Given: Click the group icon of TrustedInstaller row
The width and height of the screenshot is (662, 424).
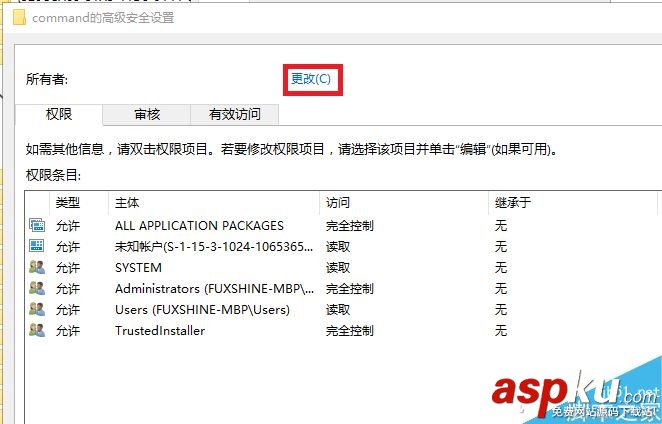Looking at the screenshot, I should [x=37, y=330].
